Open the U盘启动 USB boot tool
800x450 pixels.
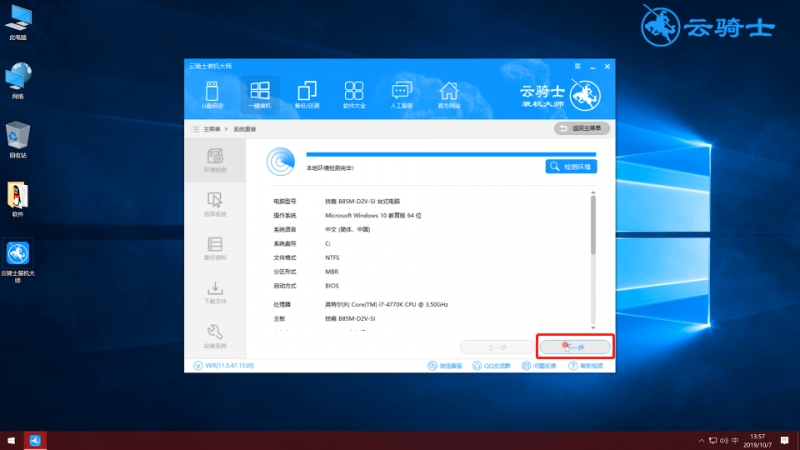tap(212, 95)
